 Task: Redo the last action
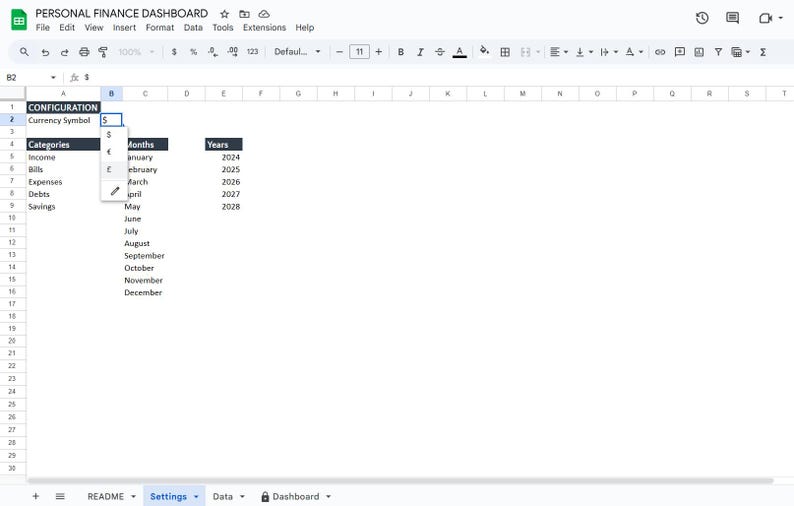(x=64, y=52)
